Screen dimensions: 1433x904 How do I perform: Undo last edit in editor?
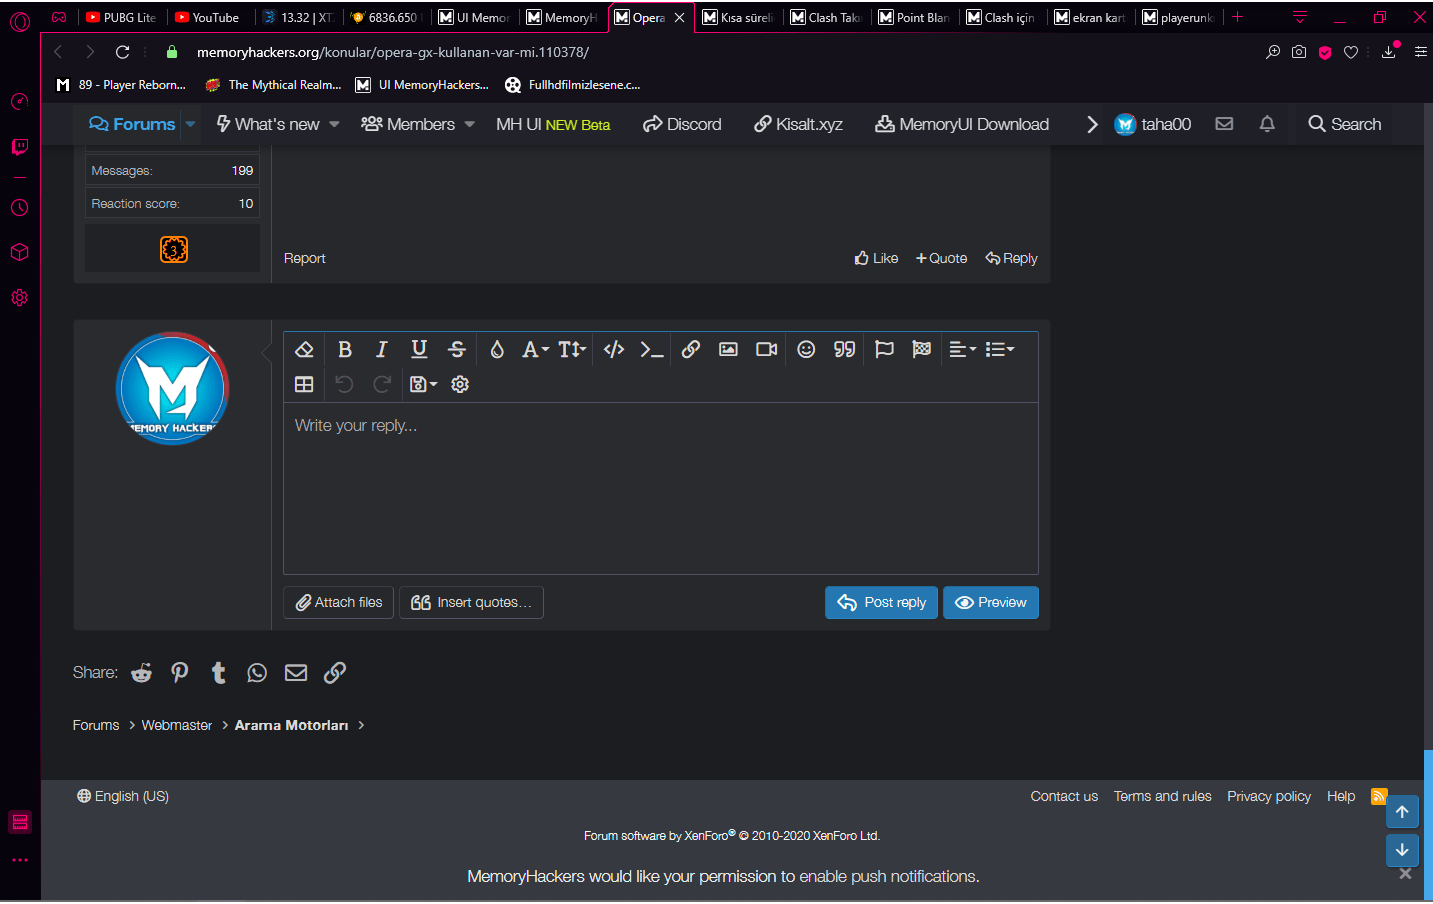pyautogui.click(x=344, y=385)
